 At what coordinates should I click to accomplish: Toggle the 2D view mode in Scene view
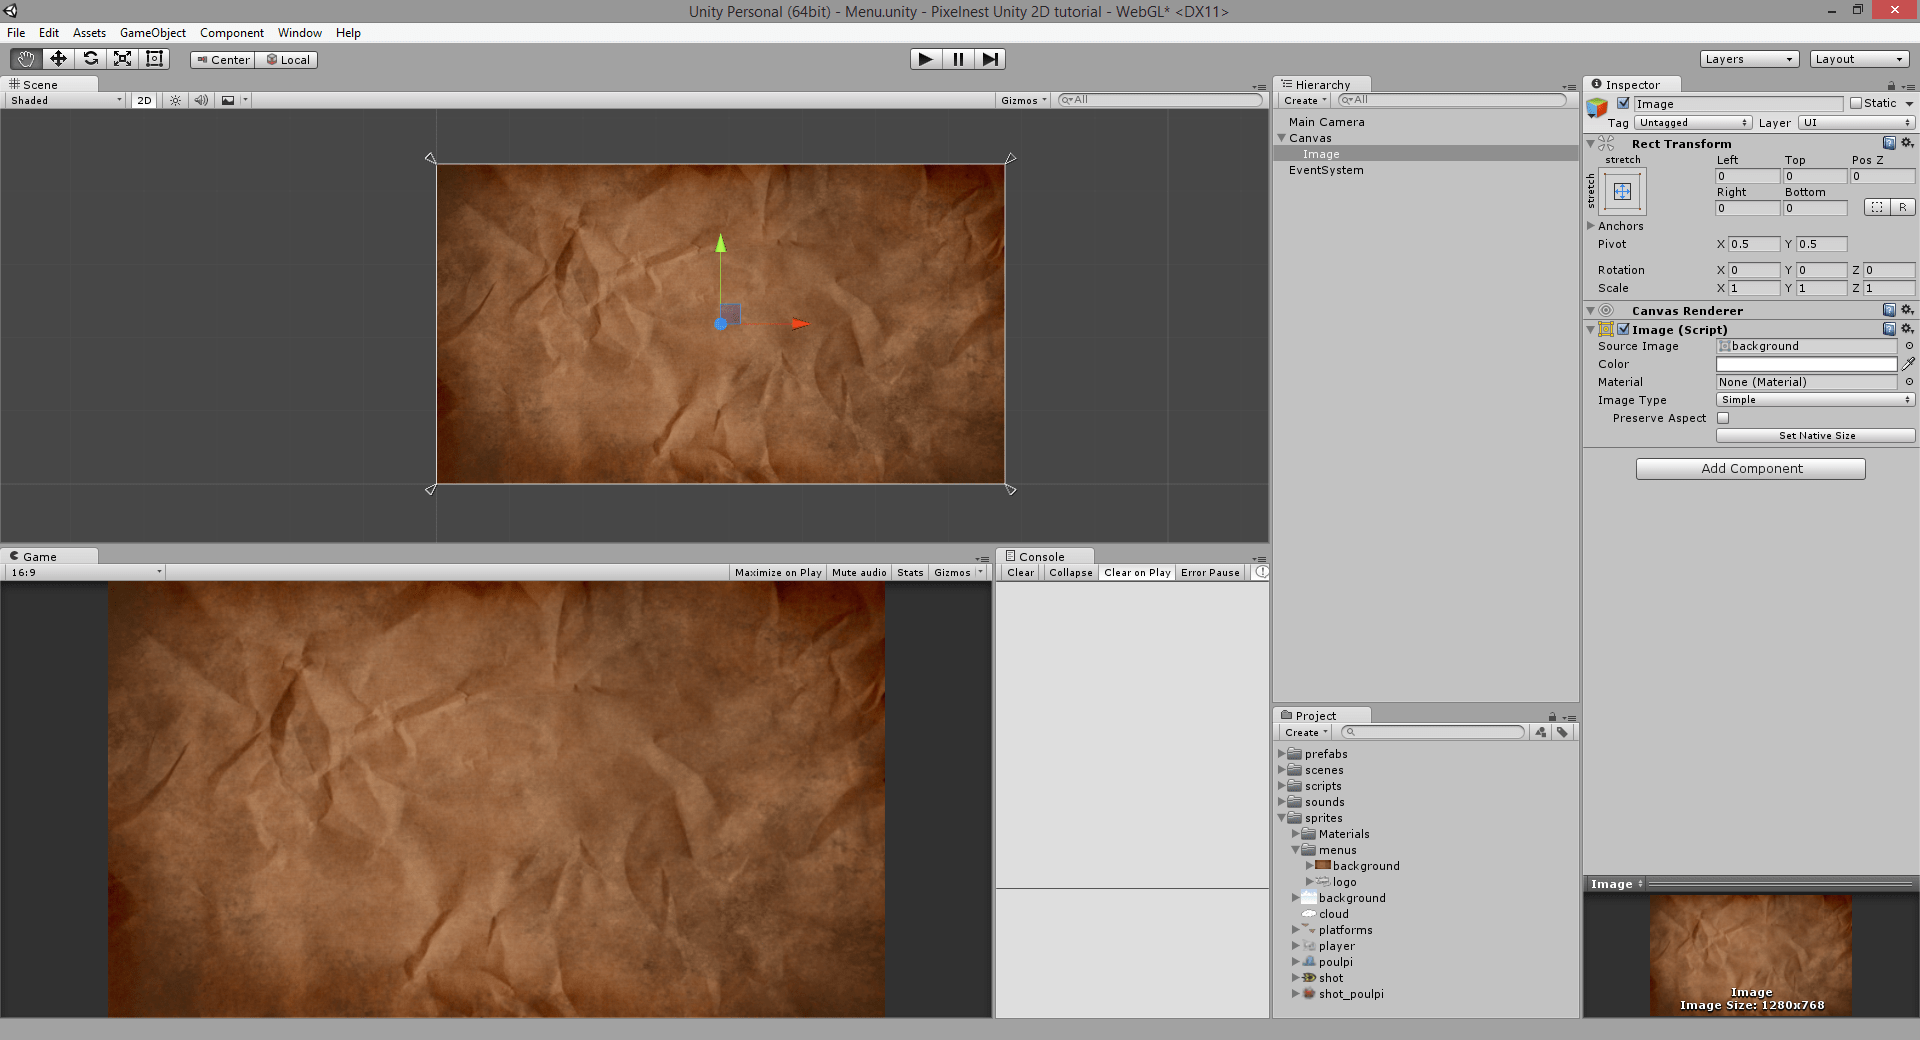coord(143,100)
